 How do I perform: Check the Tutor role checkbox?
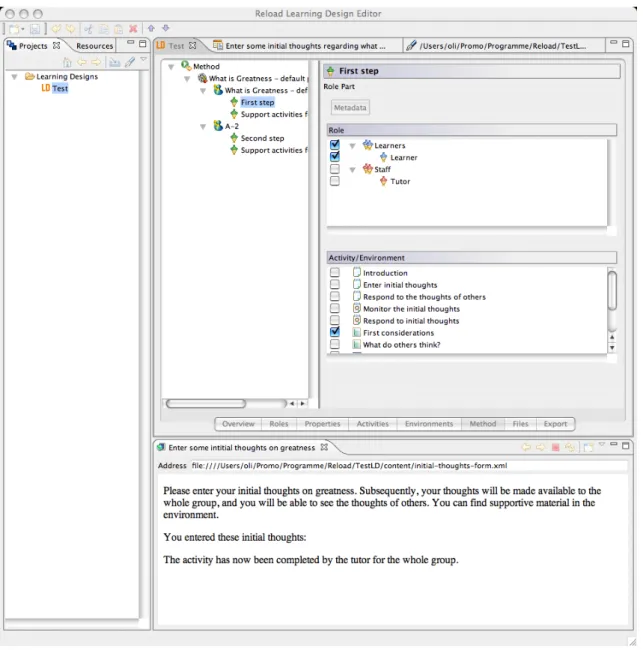click(335, 181)
